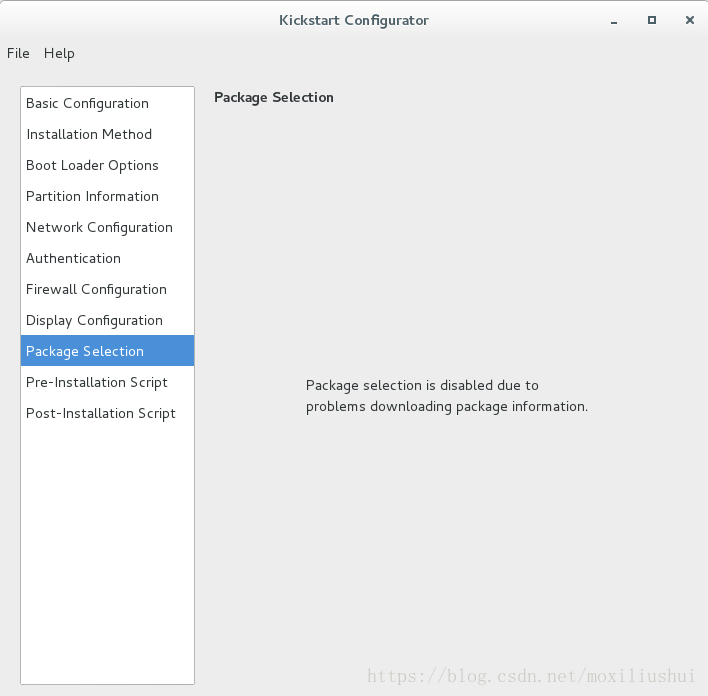This screenshot has height=696, width=708.
Task: Select Display Configuration entry
Action: click(x=107, y=320)
